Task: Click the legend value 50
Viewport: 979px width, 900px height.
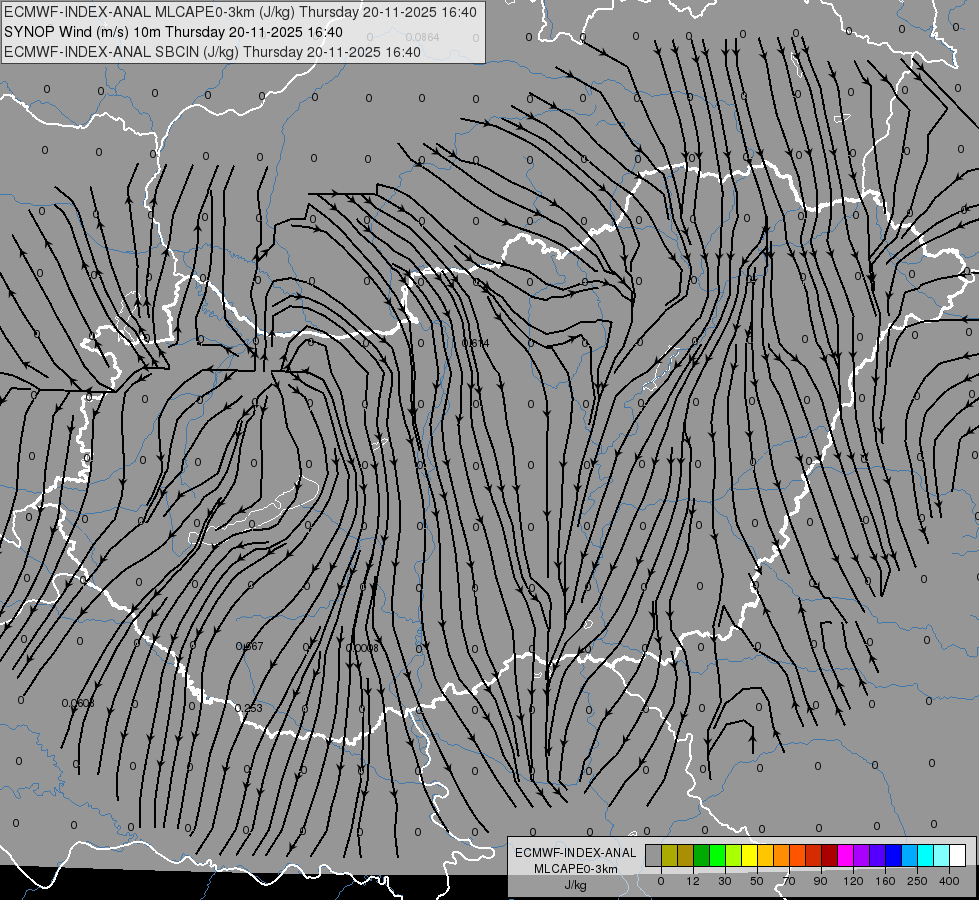Action: click(x=757, y=881)
